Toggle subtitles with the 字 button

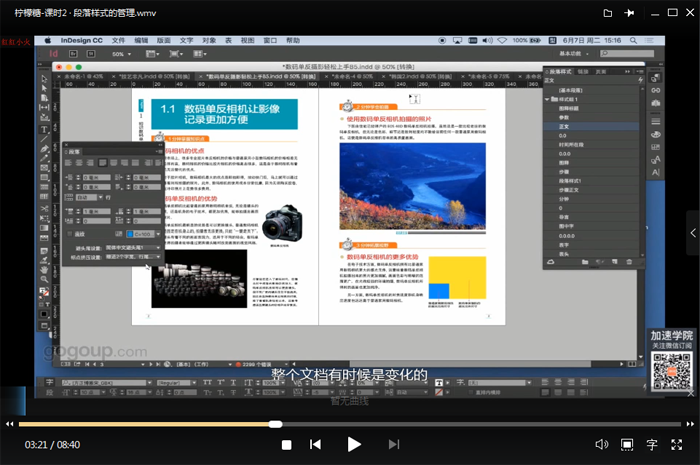[x=652, y=444]
